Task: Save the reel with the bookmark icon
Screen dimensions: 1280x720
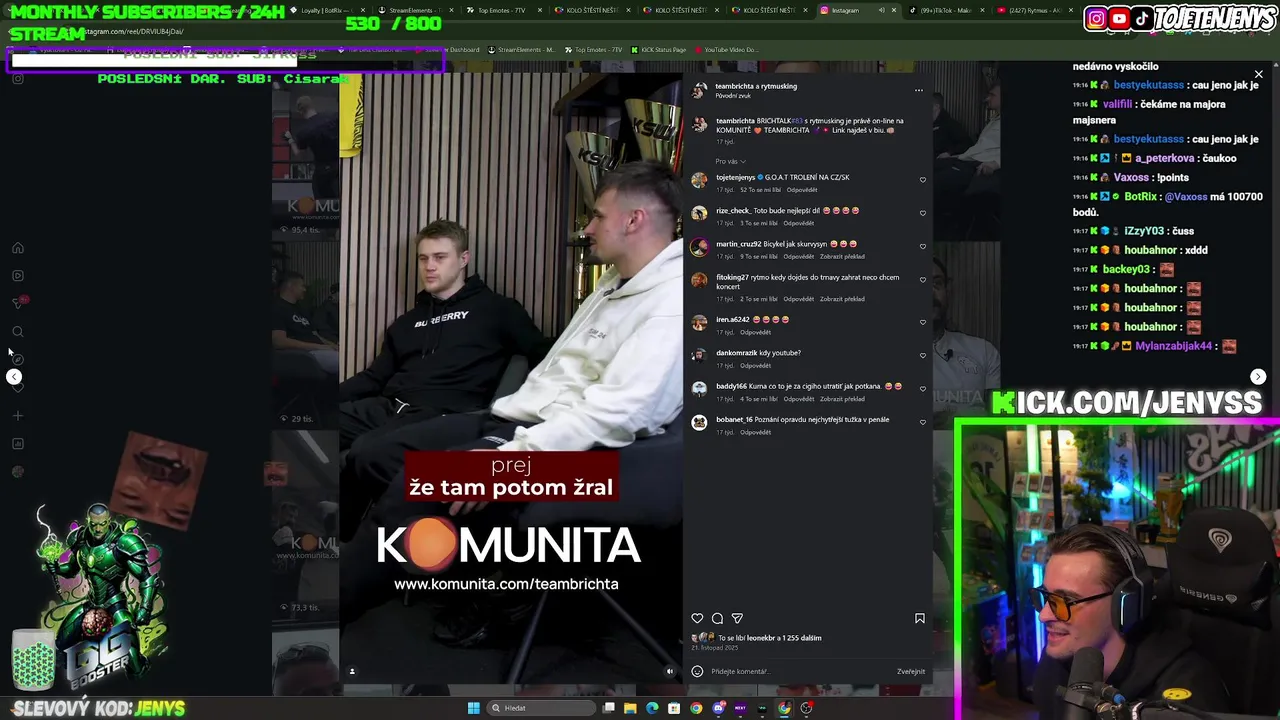Action: [920, 619]
